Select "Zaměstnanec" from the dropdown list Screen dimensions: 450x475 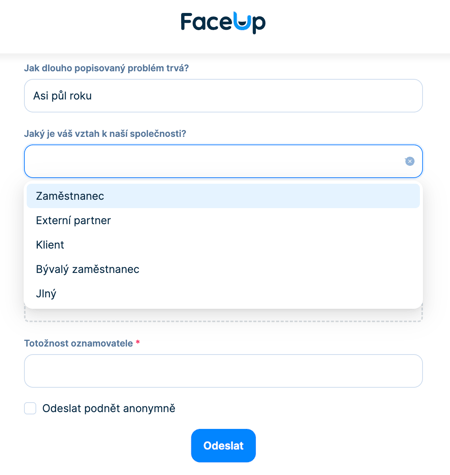[x=223, y=196]
